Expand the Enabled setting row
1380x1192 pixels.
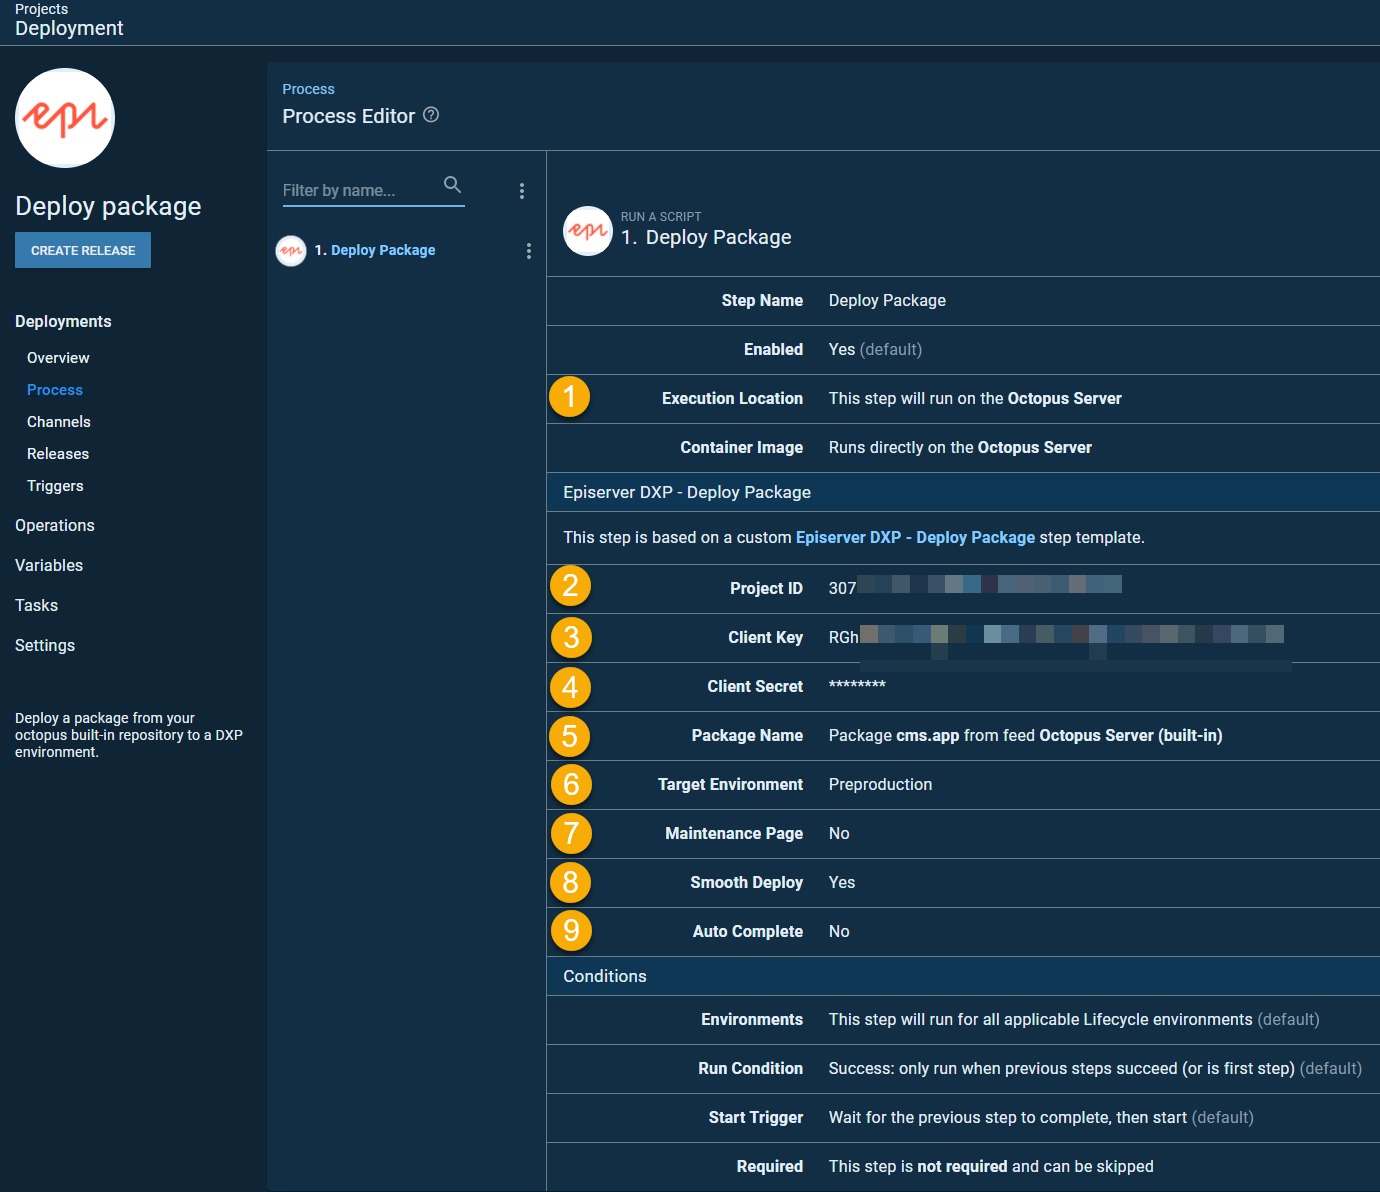[962, 350]
